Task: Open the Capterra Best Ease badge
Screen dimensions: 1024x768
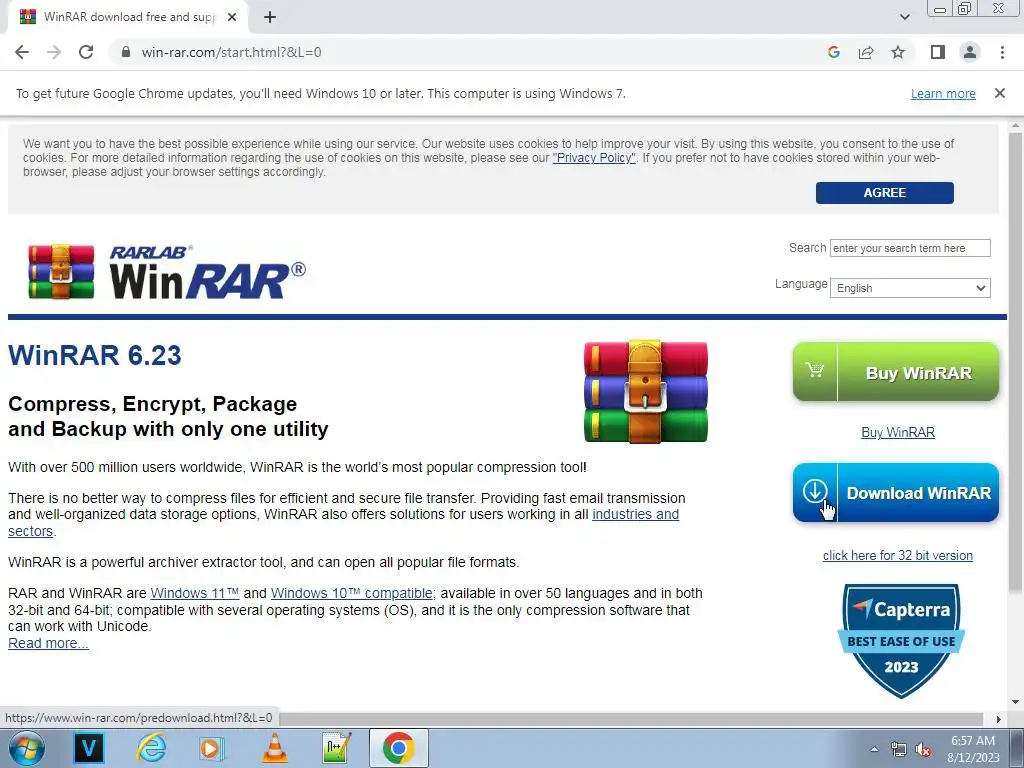Action: 901,641
